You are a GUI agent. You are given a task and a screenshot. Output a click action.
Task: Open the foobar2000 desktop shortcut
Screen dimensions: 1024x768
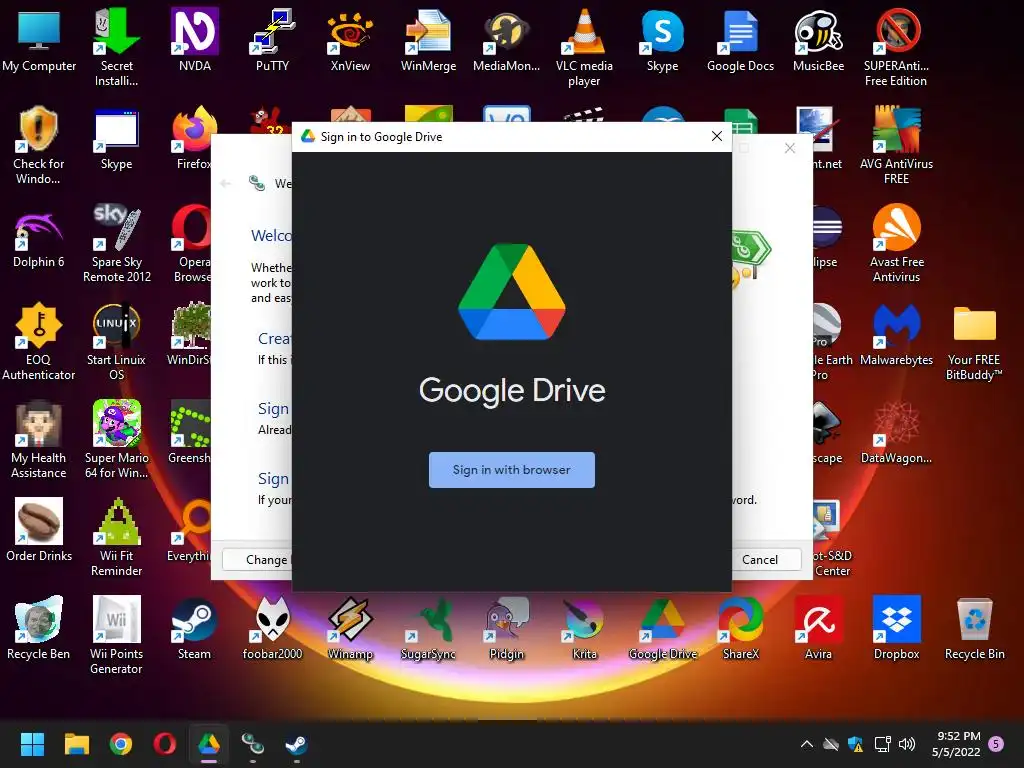272,628
